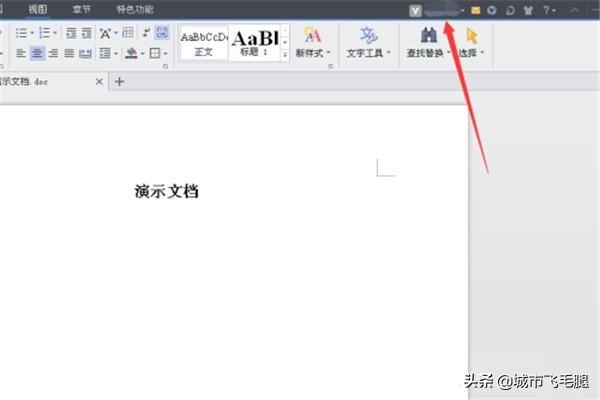
Task: Open Find and Replace (查找替换) binoculars
Action: tap(429, 36)
